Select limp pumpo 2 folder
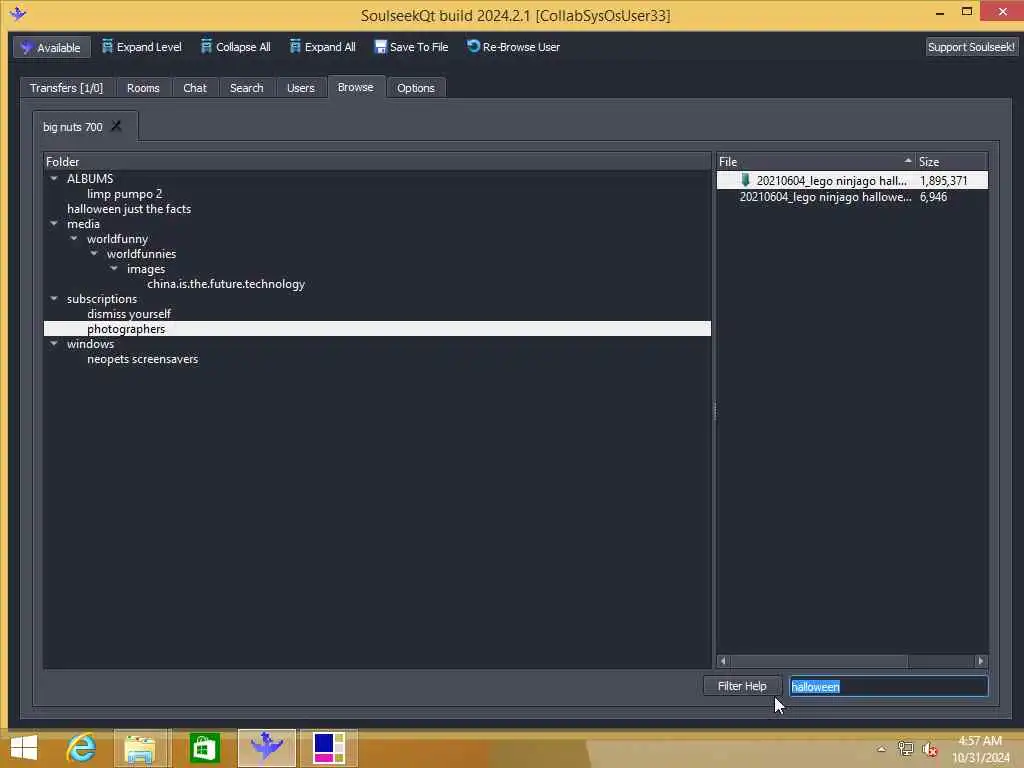The image size is (1024, 768). 124,193
